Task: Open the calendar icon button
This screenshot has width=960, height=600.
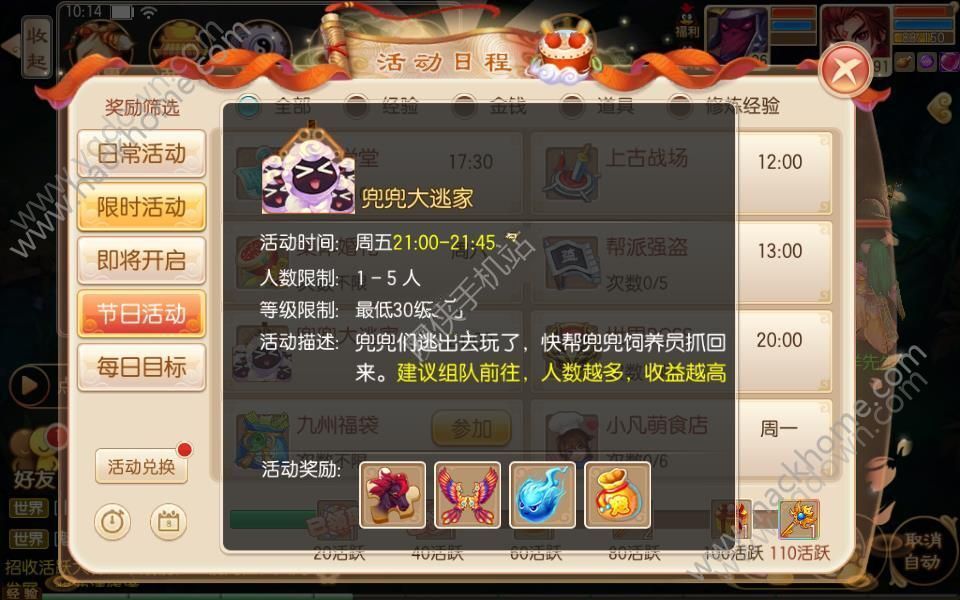Action: point(168,522)
